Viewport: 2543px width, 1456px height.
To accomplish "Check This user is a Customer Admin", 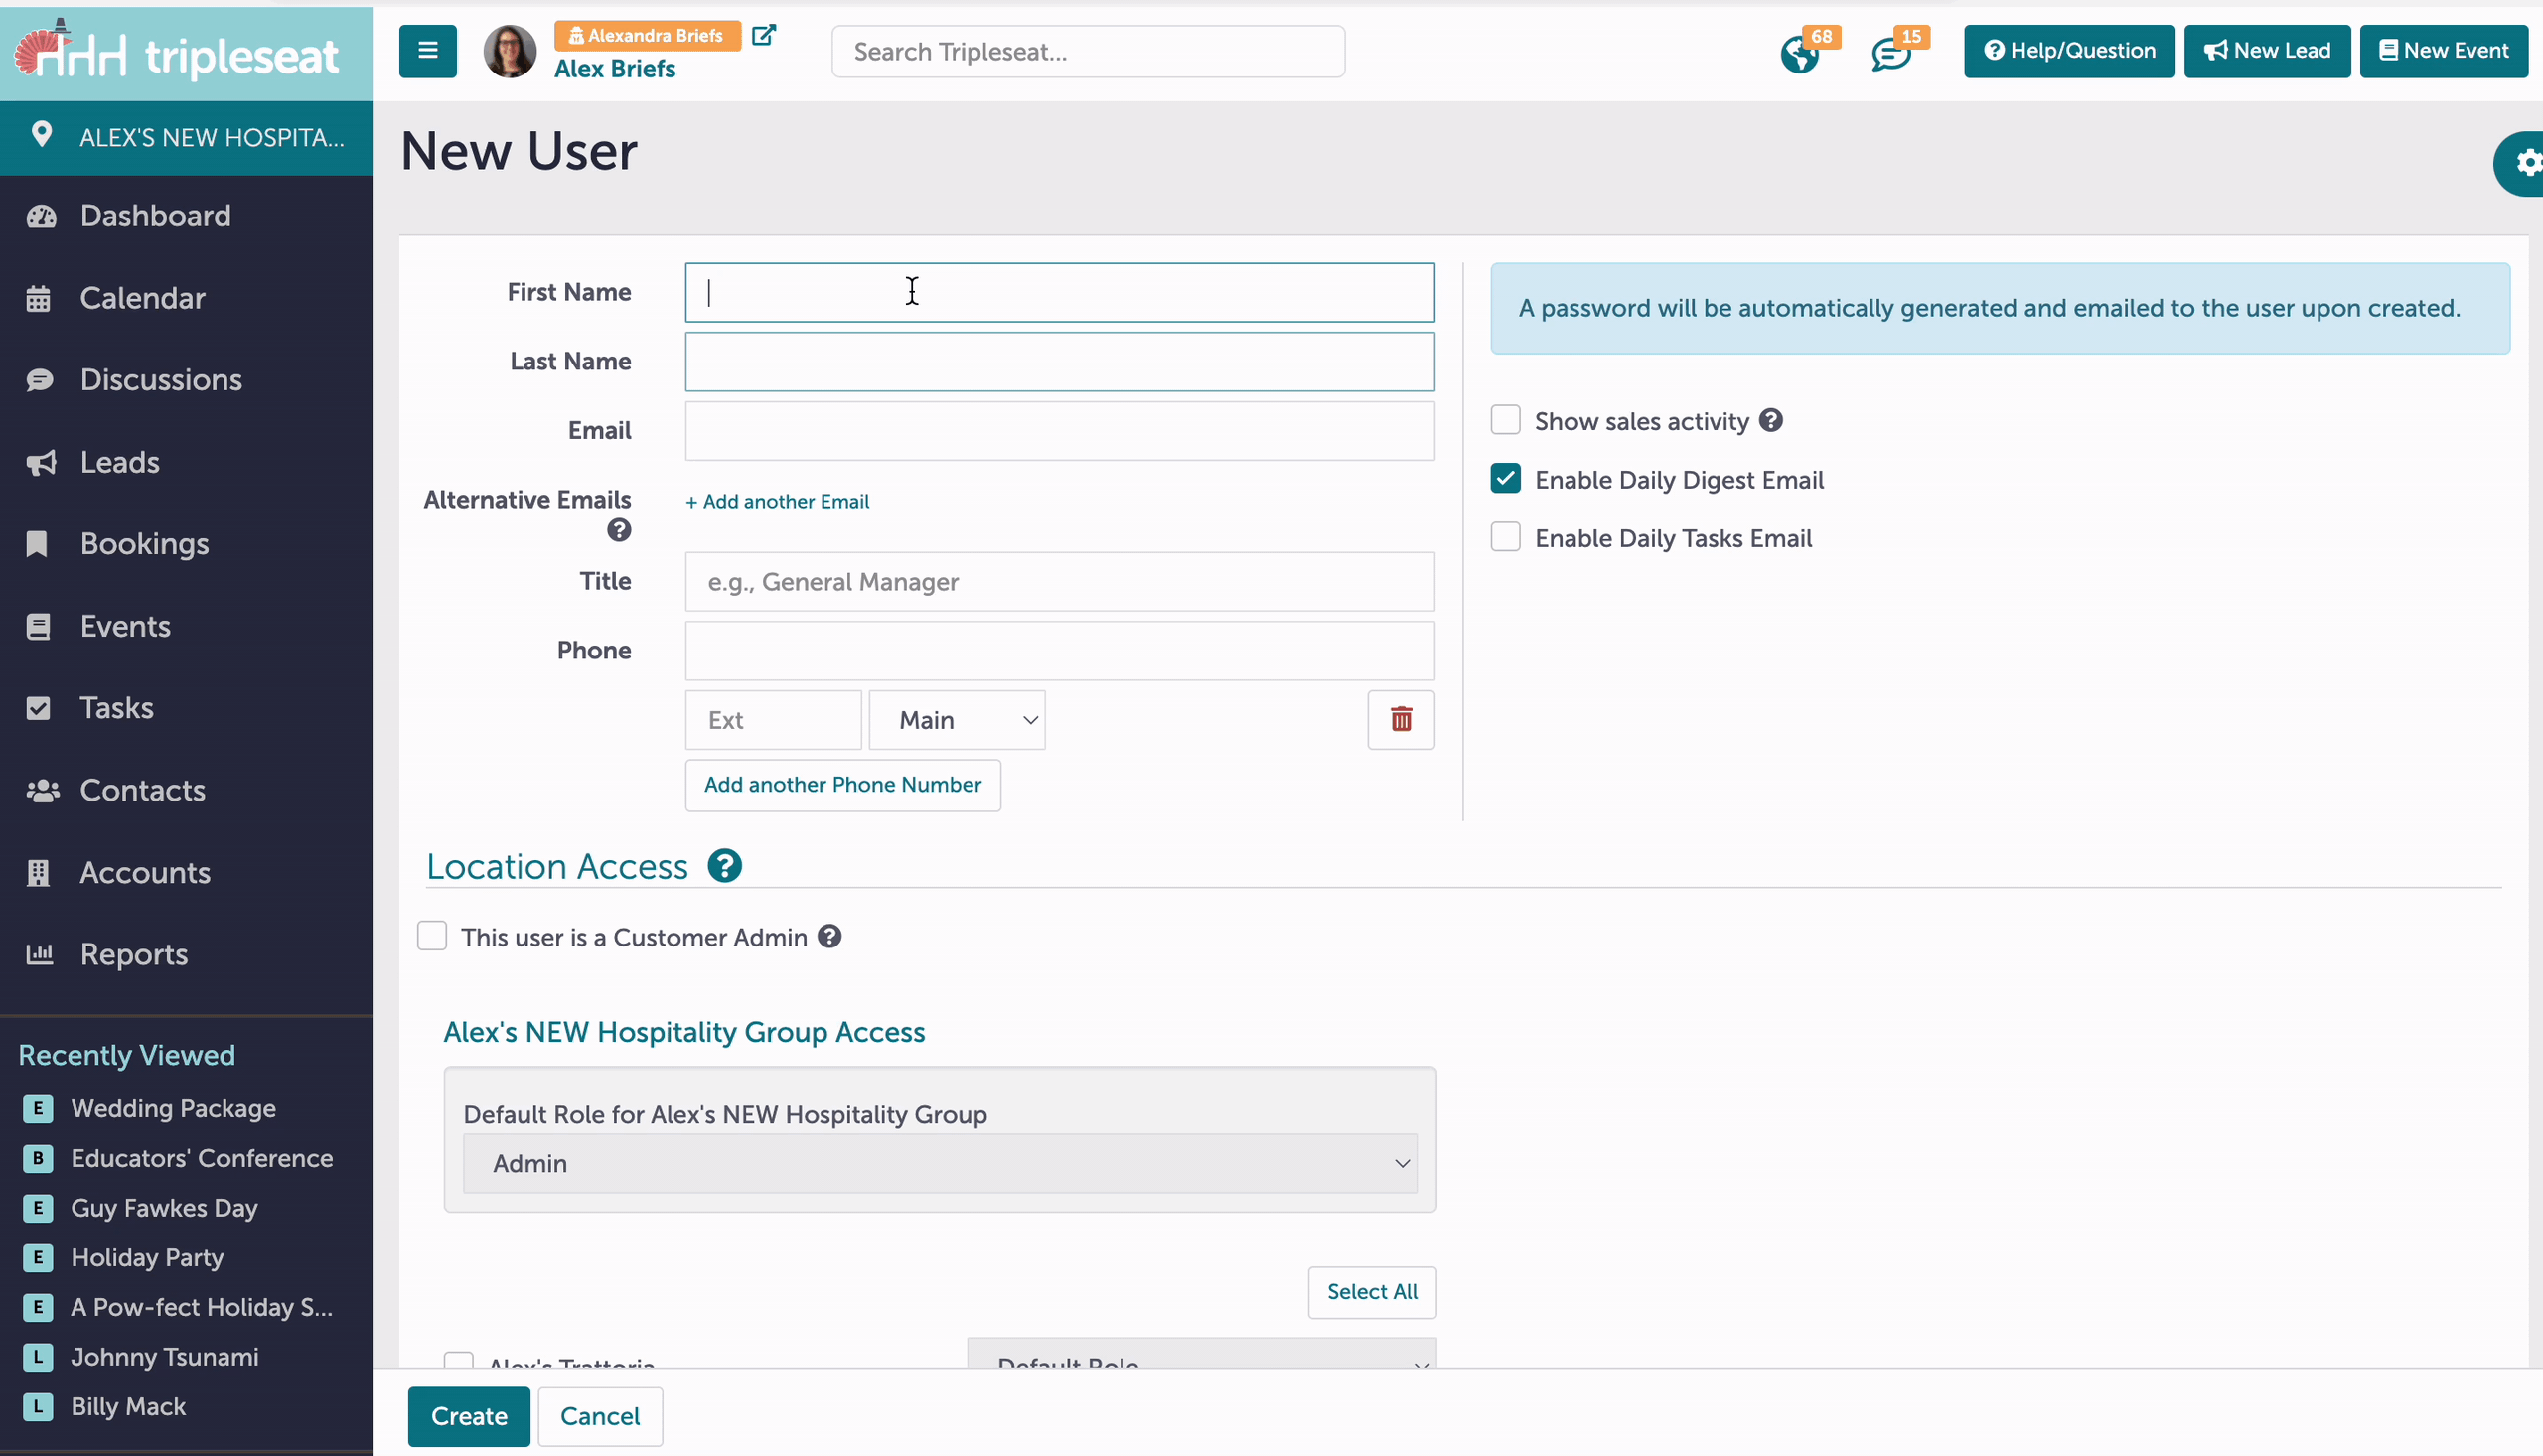I will [x=431, y=936].
